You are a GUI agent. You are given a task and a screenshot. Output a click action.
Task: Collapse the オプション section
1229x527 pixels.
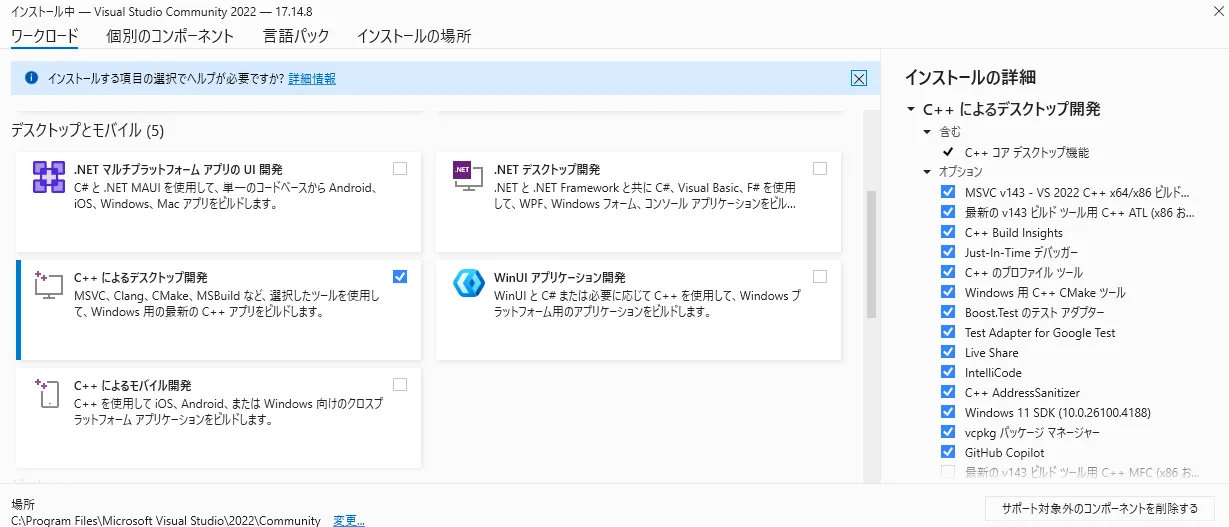pos(927,172)
